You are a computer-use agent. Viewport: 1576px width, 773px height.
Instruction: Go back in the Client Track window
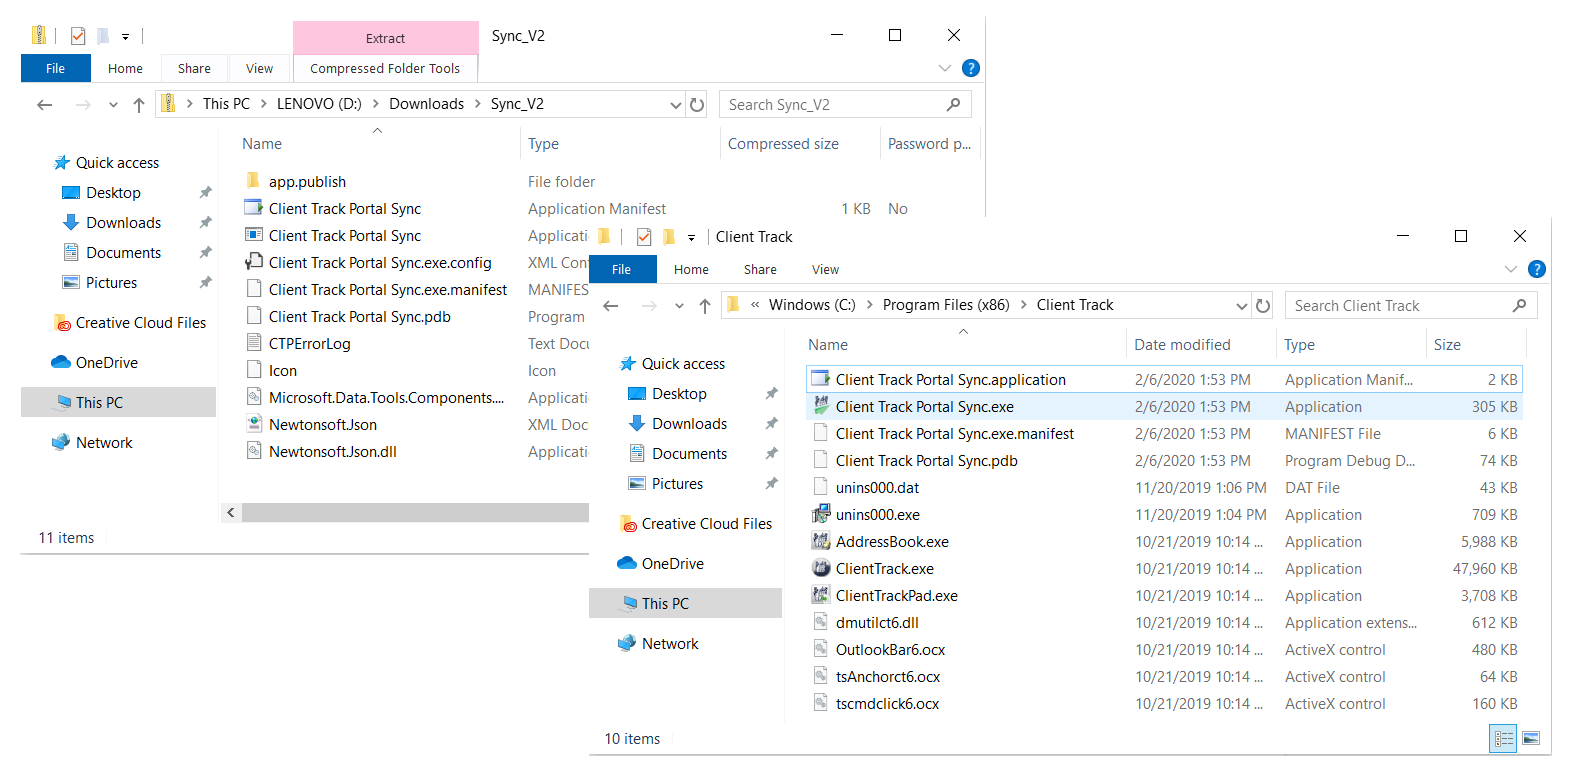pos(611,306)
